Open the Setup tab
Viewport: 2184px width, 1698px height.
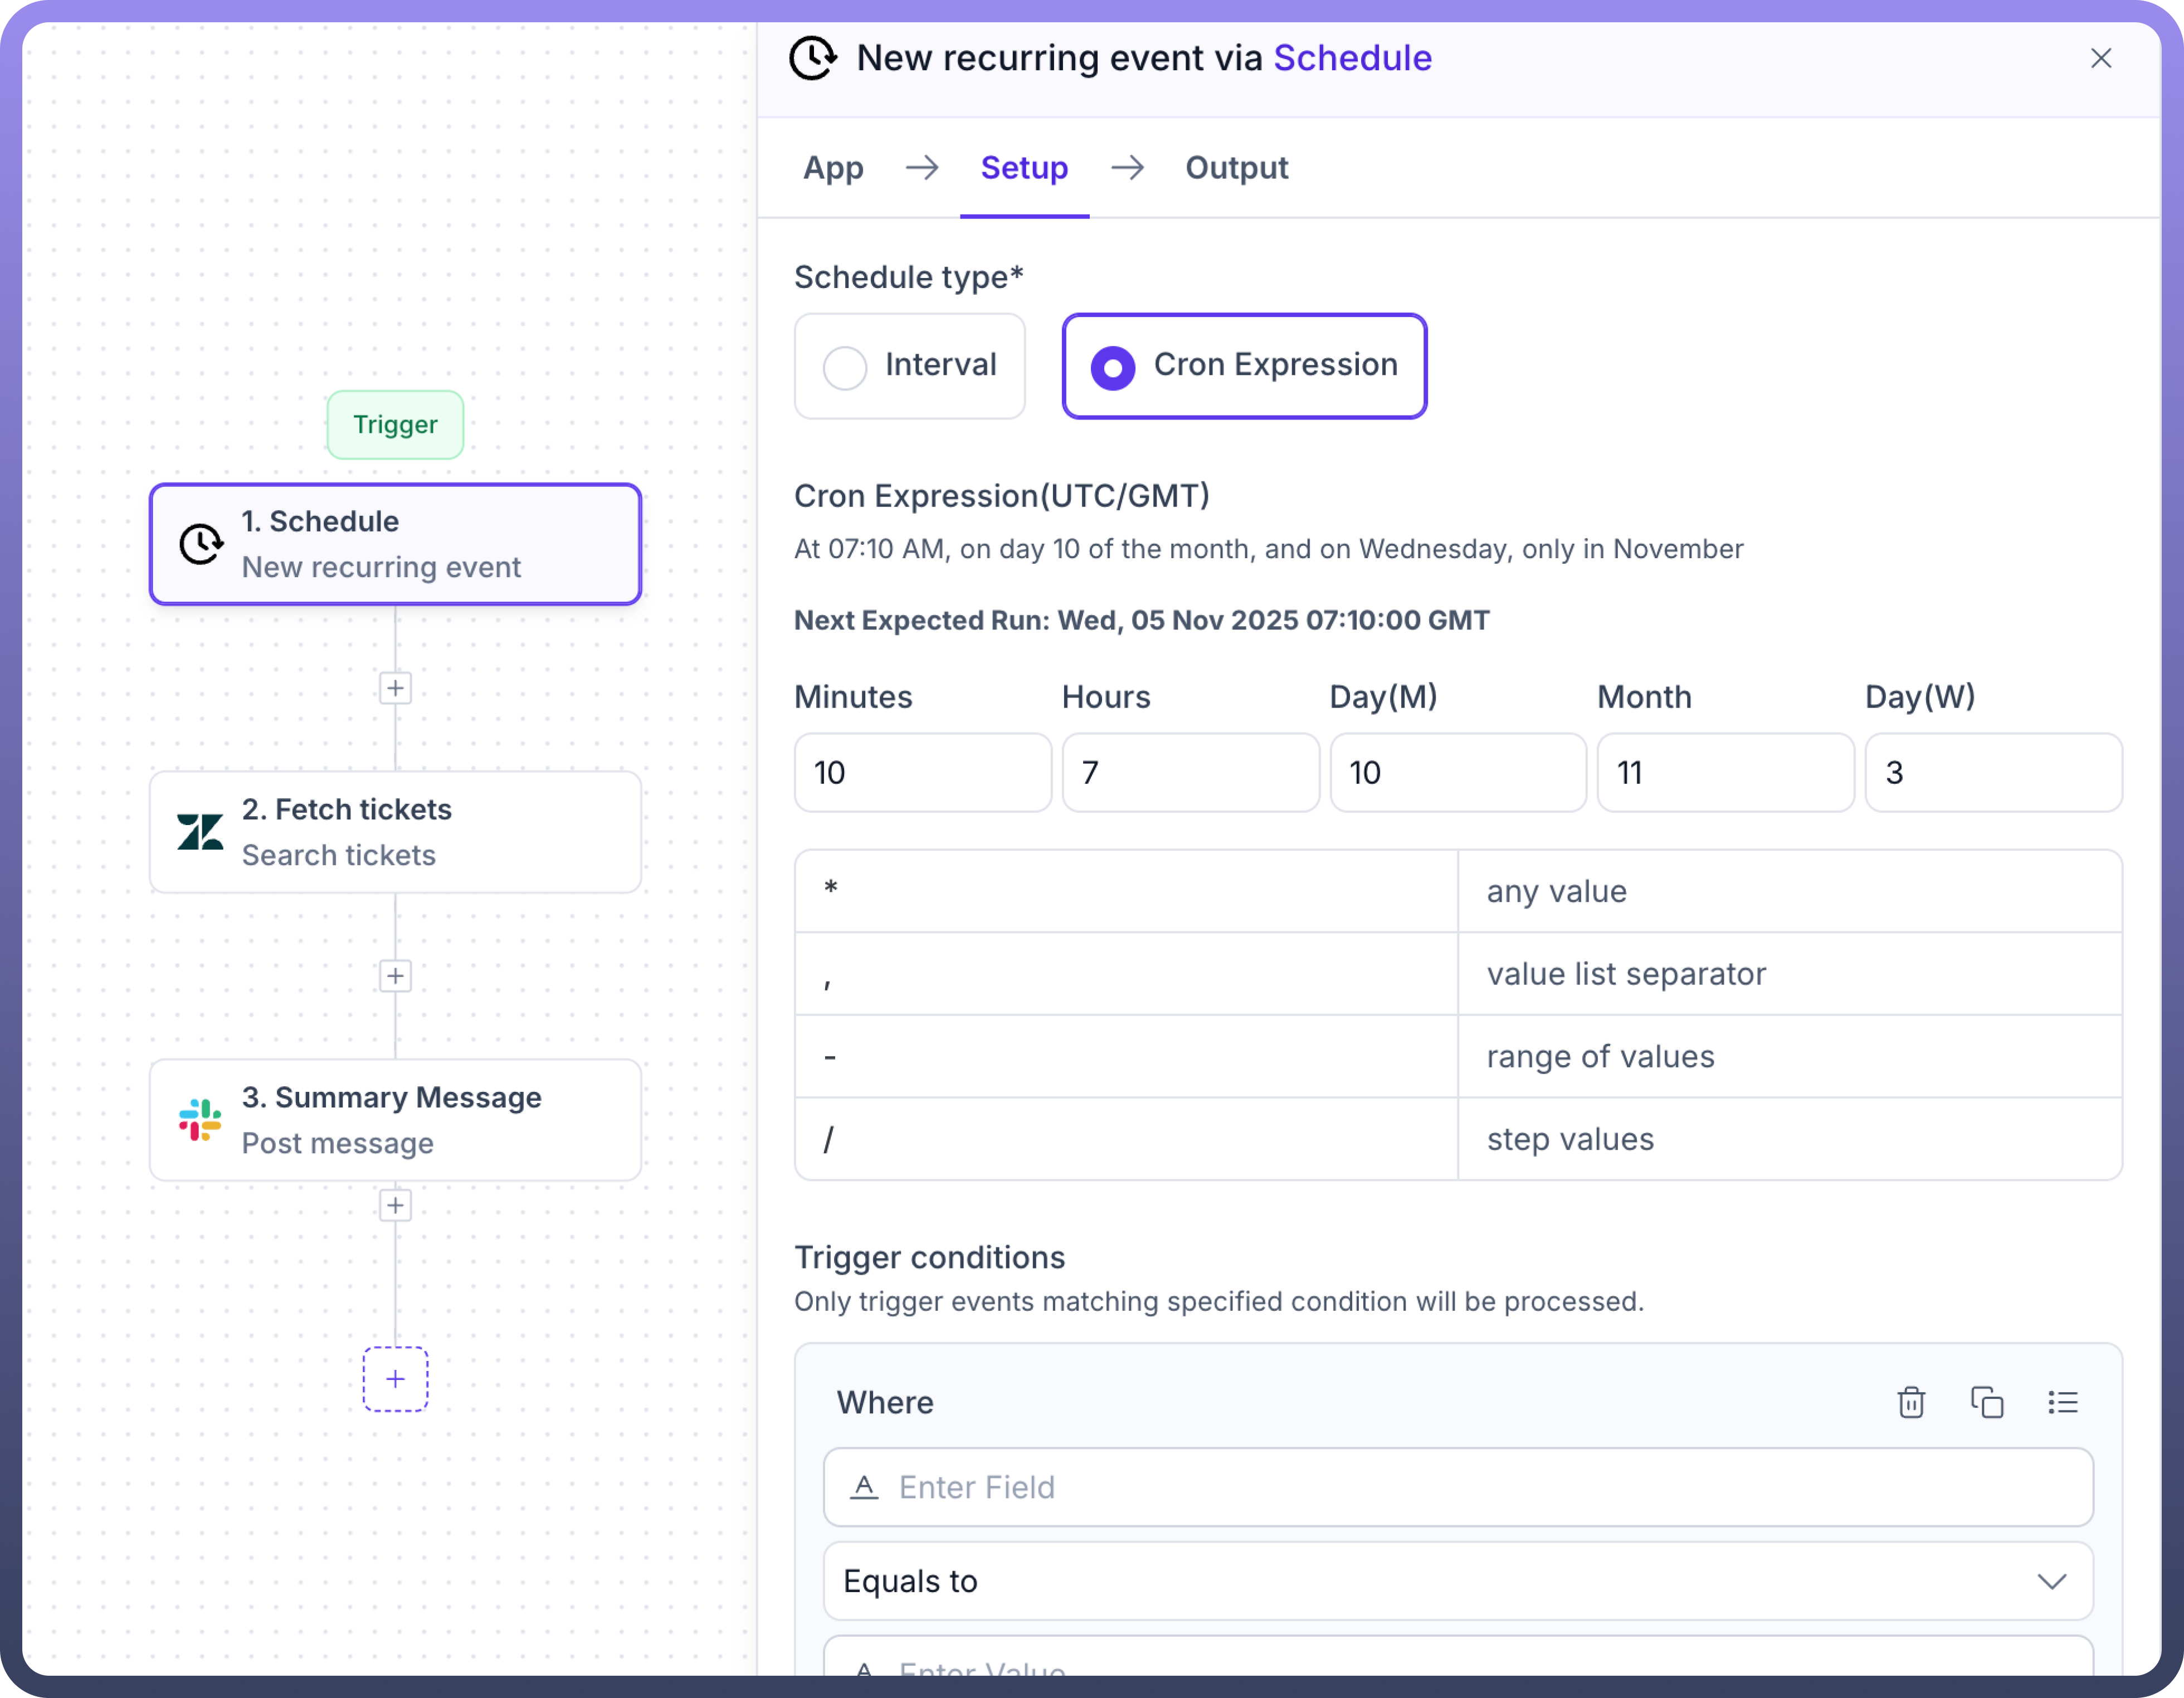[x=1023, y=168]
